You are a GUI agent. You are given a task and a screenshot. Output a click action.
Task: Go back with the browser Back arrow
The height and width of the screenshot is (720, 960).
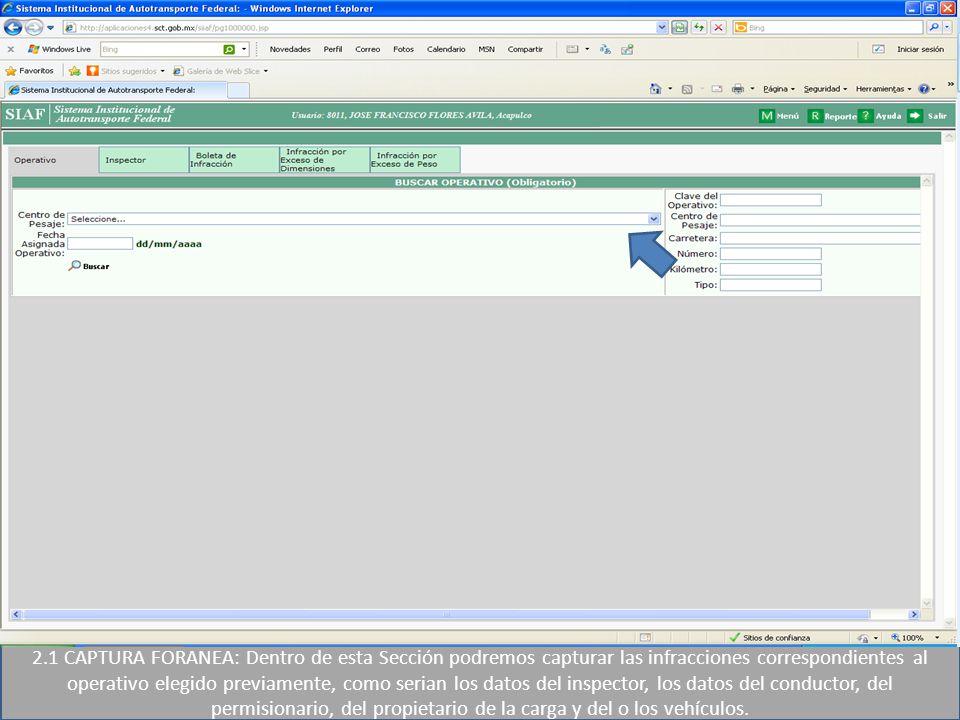tap(13, 28)
